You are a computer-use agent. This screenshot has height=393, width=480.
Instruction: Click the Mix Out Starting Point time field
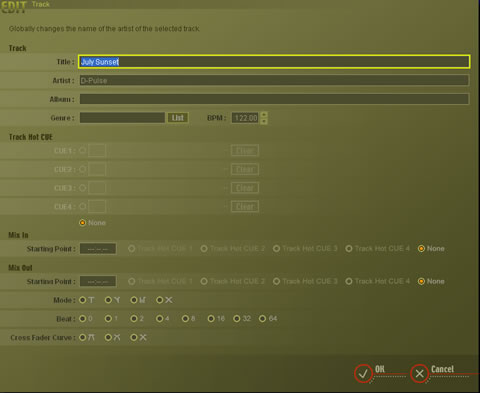click(98, 281)
